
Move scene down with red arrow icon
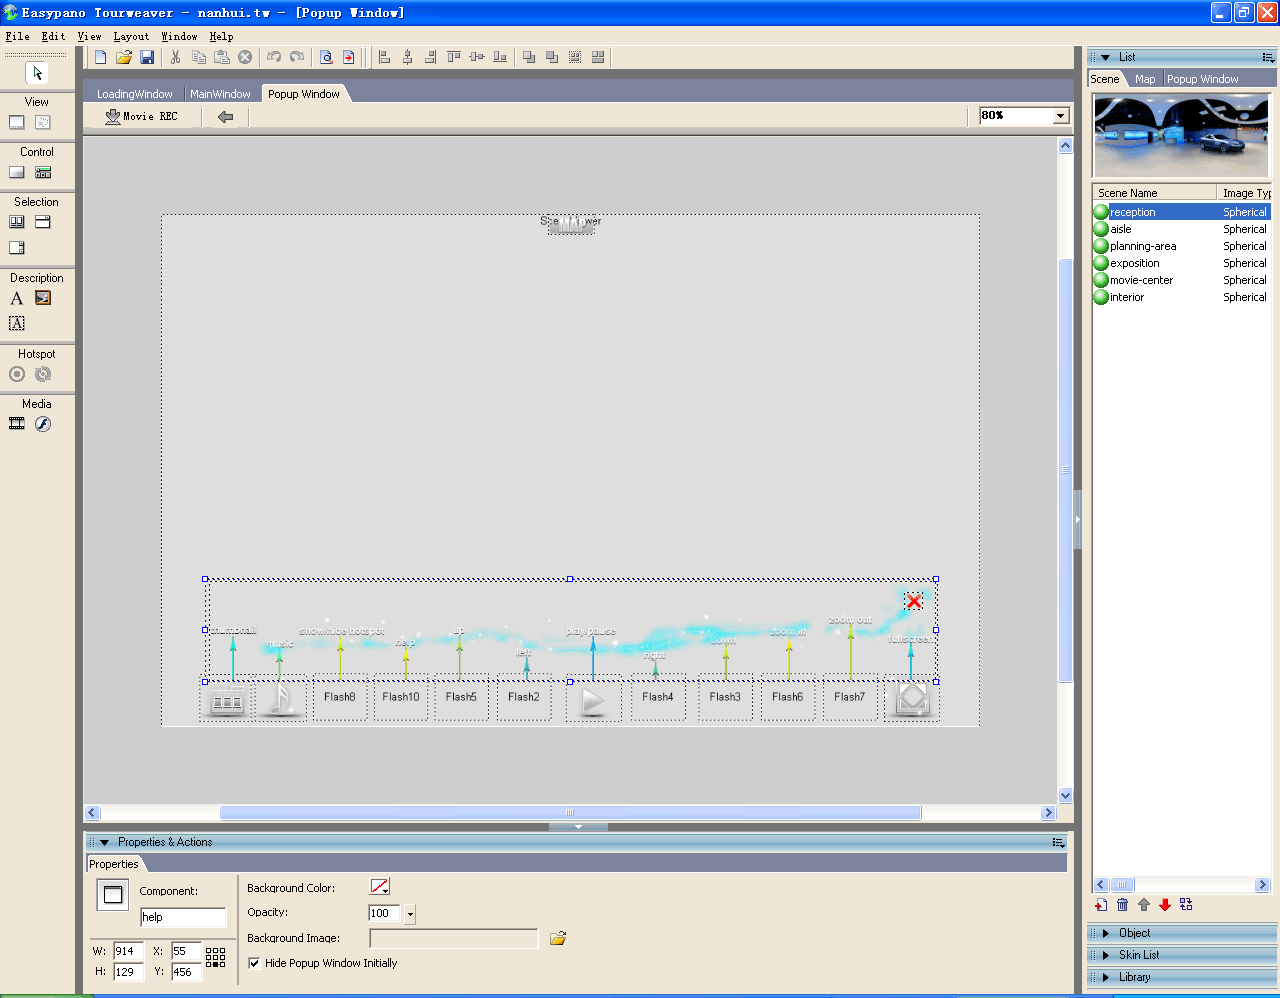pos(1166,904)
